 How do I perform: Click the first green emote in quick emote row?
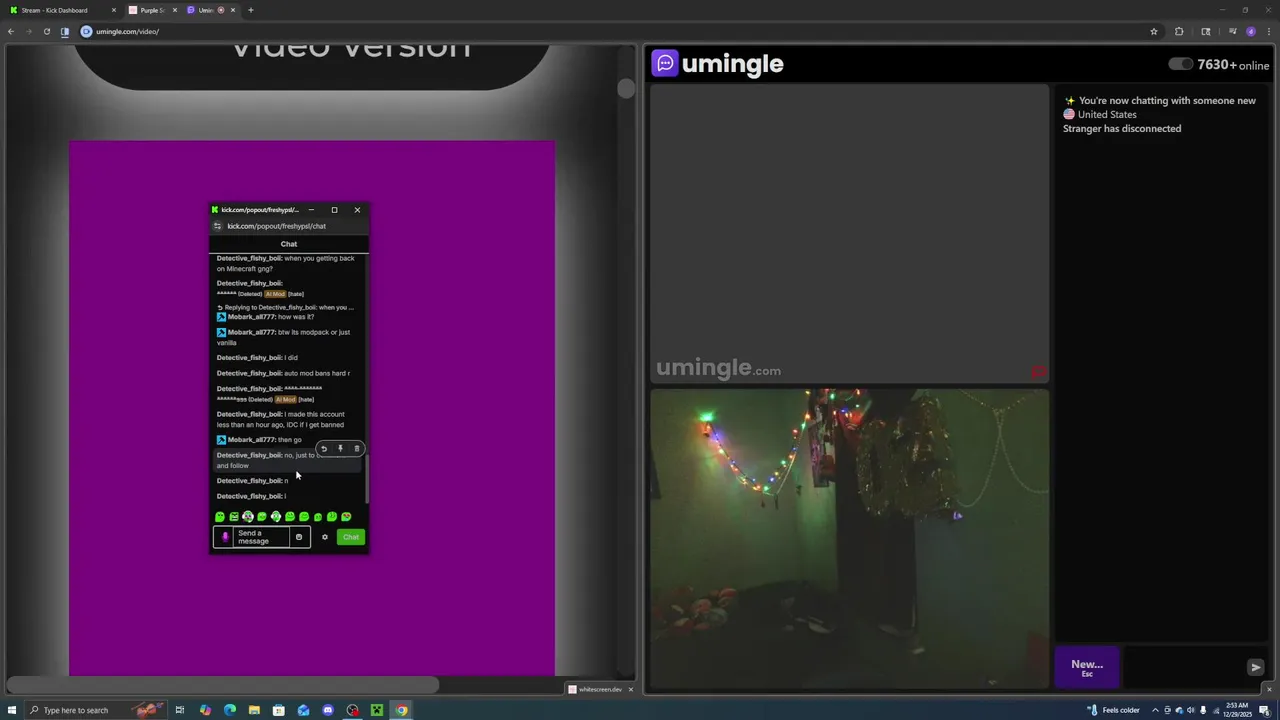pyautogui.click(x=220, y=517)
